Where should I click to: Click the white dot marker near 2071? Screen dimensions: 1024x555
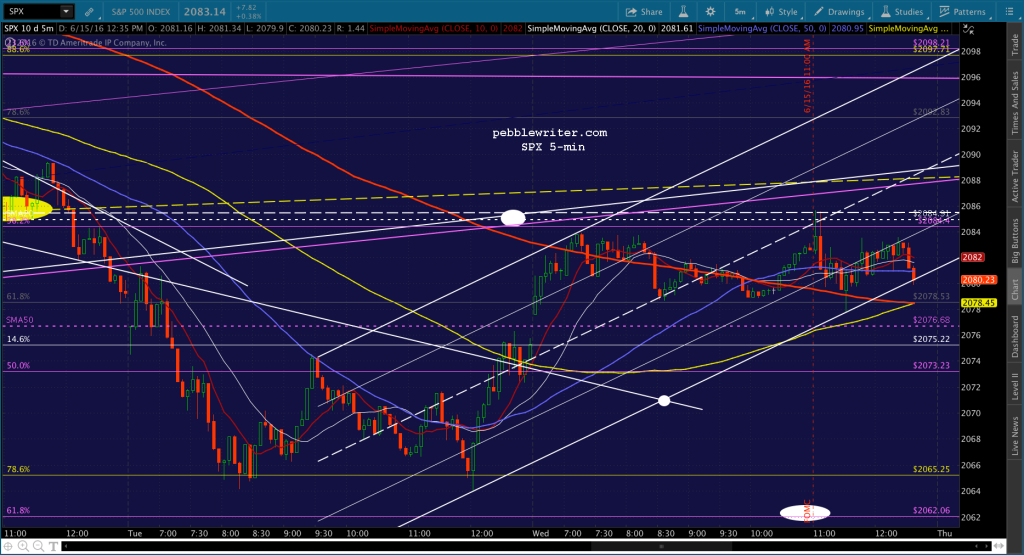tap(664, 400)
